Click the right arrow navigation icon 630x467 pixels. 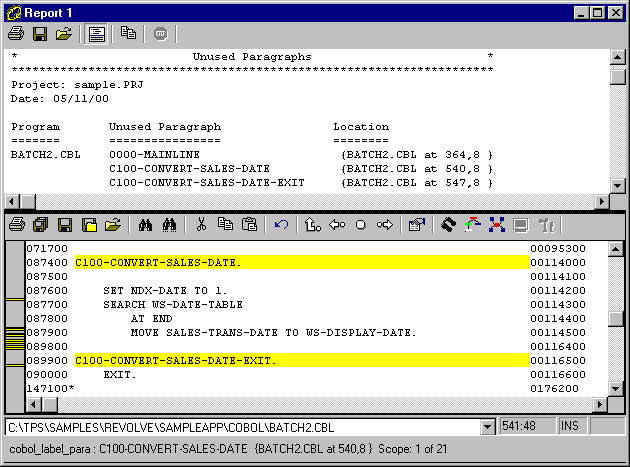(x=384, y=224)
